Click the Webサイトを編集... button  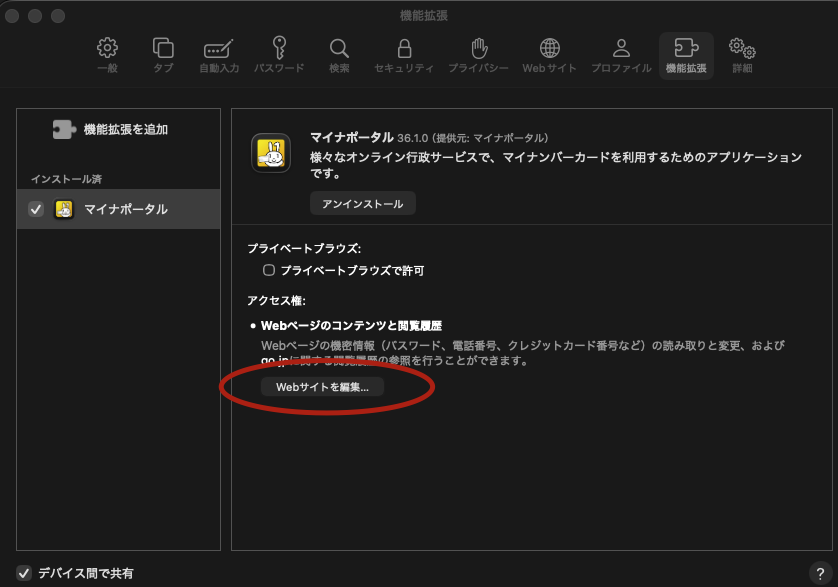point(322,386)
